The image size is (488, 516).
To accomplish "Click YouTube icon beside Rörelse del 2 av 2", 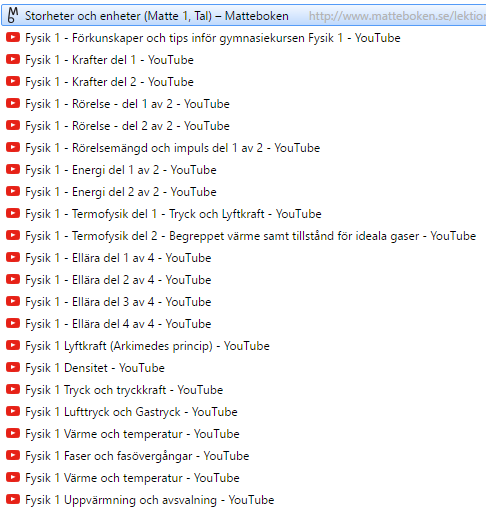I will [x=13, y=125].
